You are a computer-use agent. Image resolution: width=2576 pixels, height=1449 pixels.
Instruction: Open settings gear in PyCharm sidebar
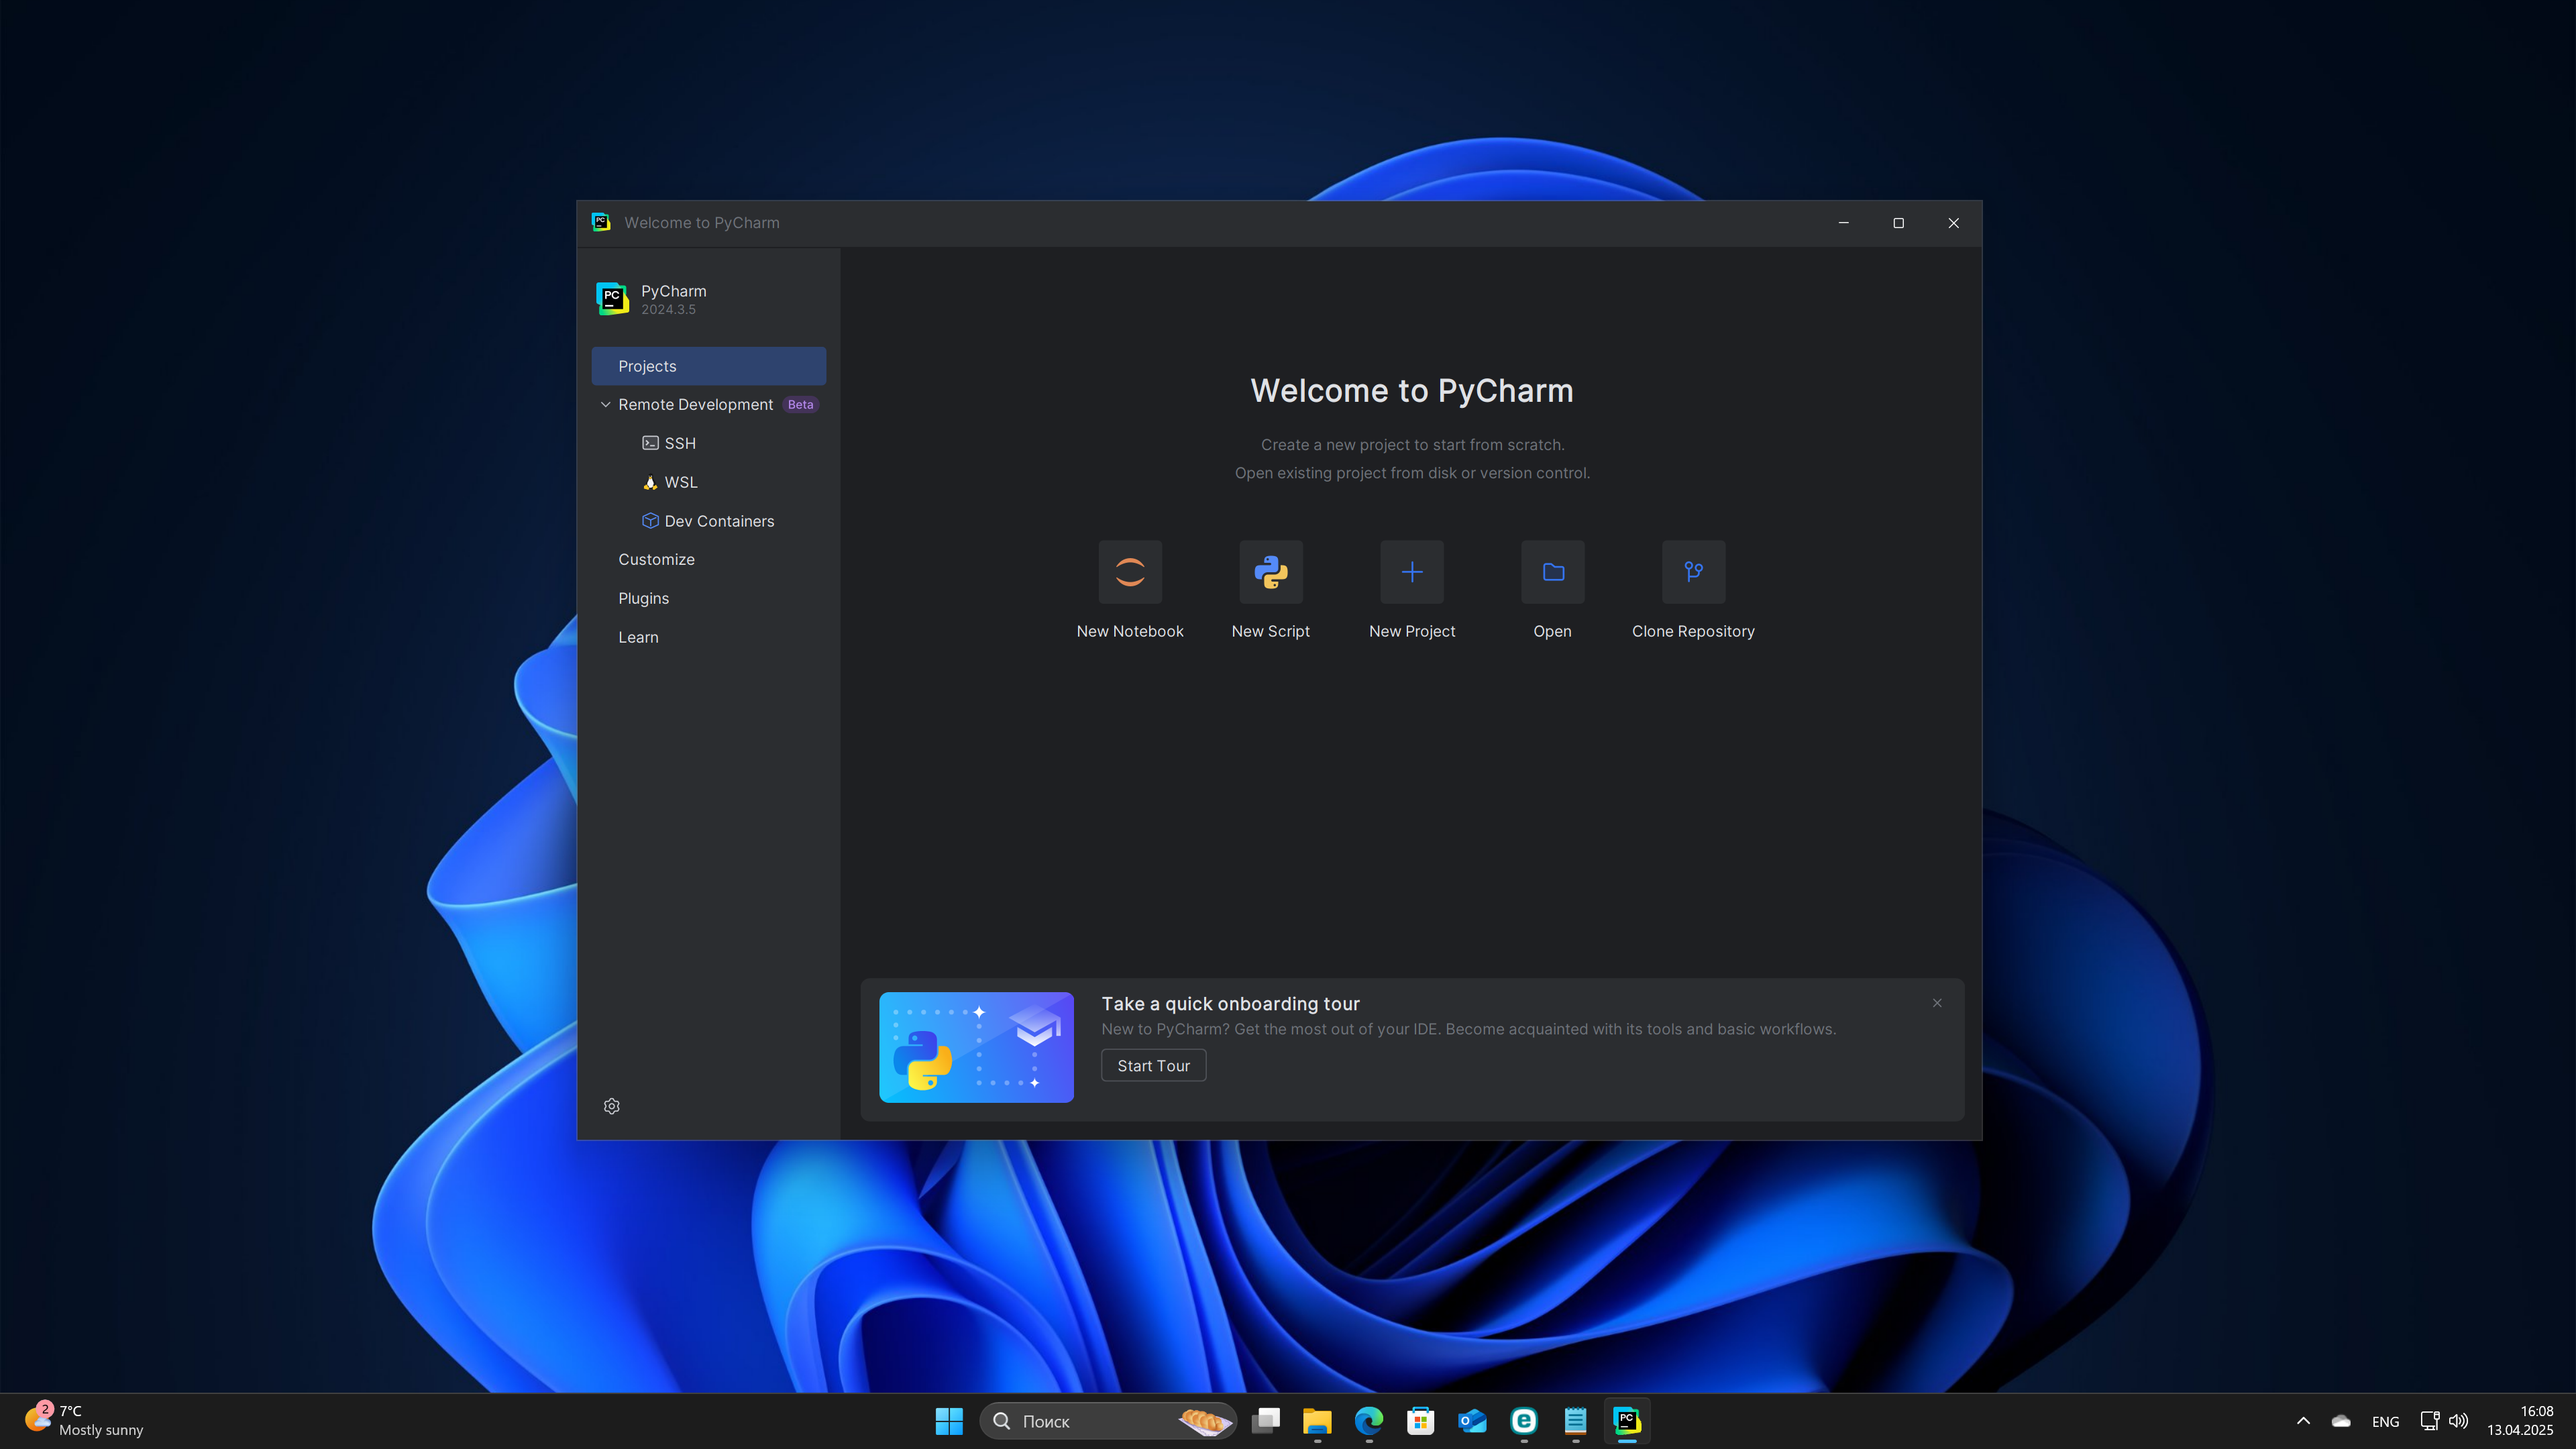click(612, 1106)
